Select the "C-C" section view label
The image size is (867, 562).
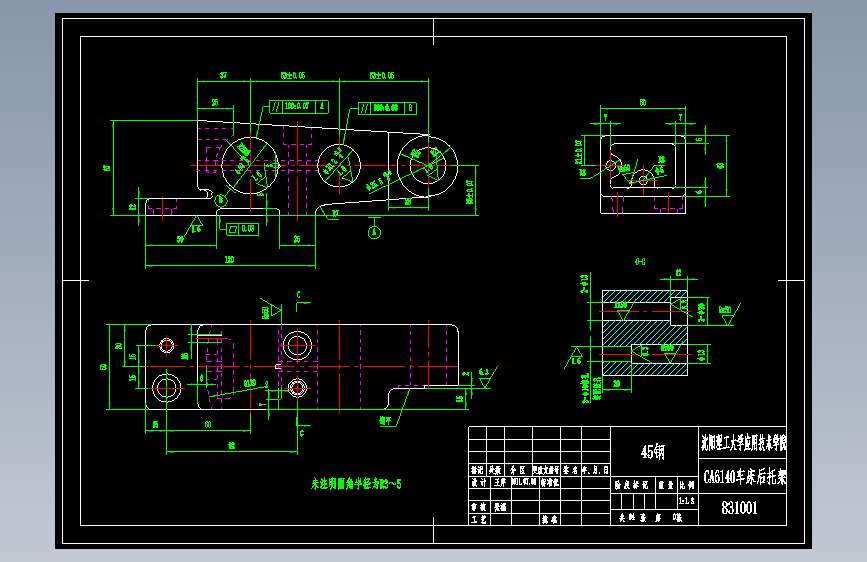(x=640, y=262)
